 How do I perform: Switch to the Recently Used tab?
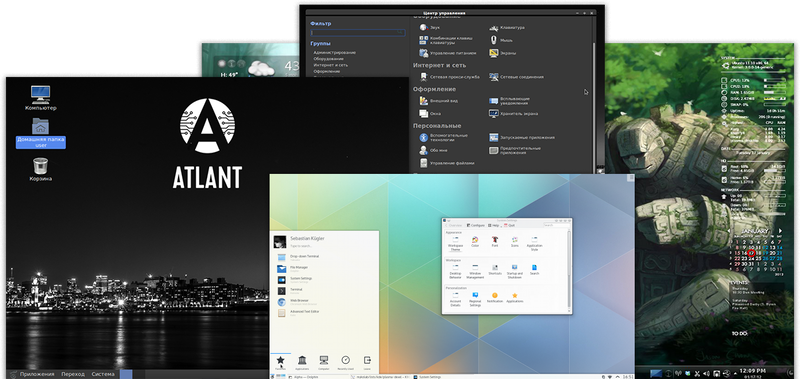[x=345, y=363]
